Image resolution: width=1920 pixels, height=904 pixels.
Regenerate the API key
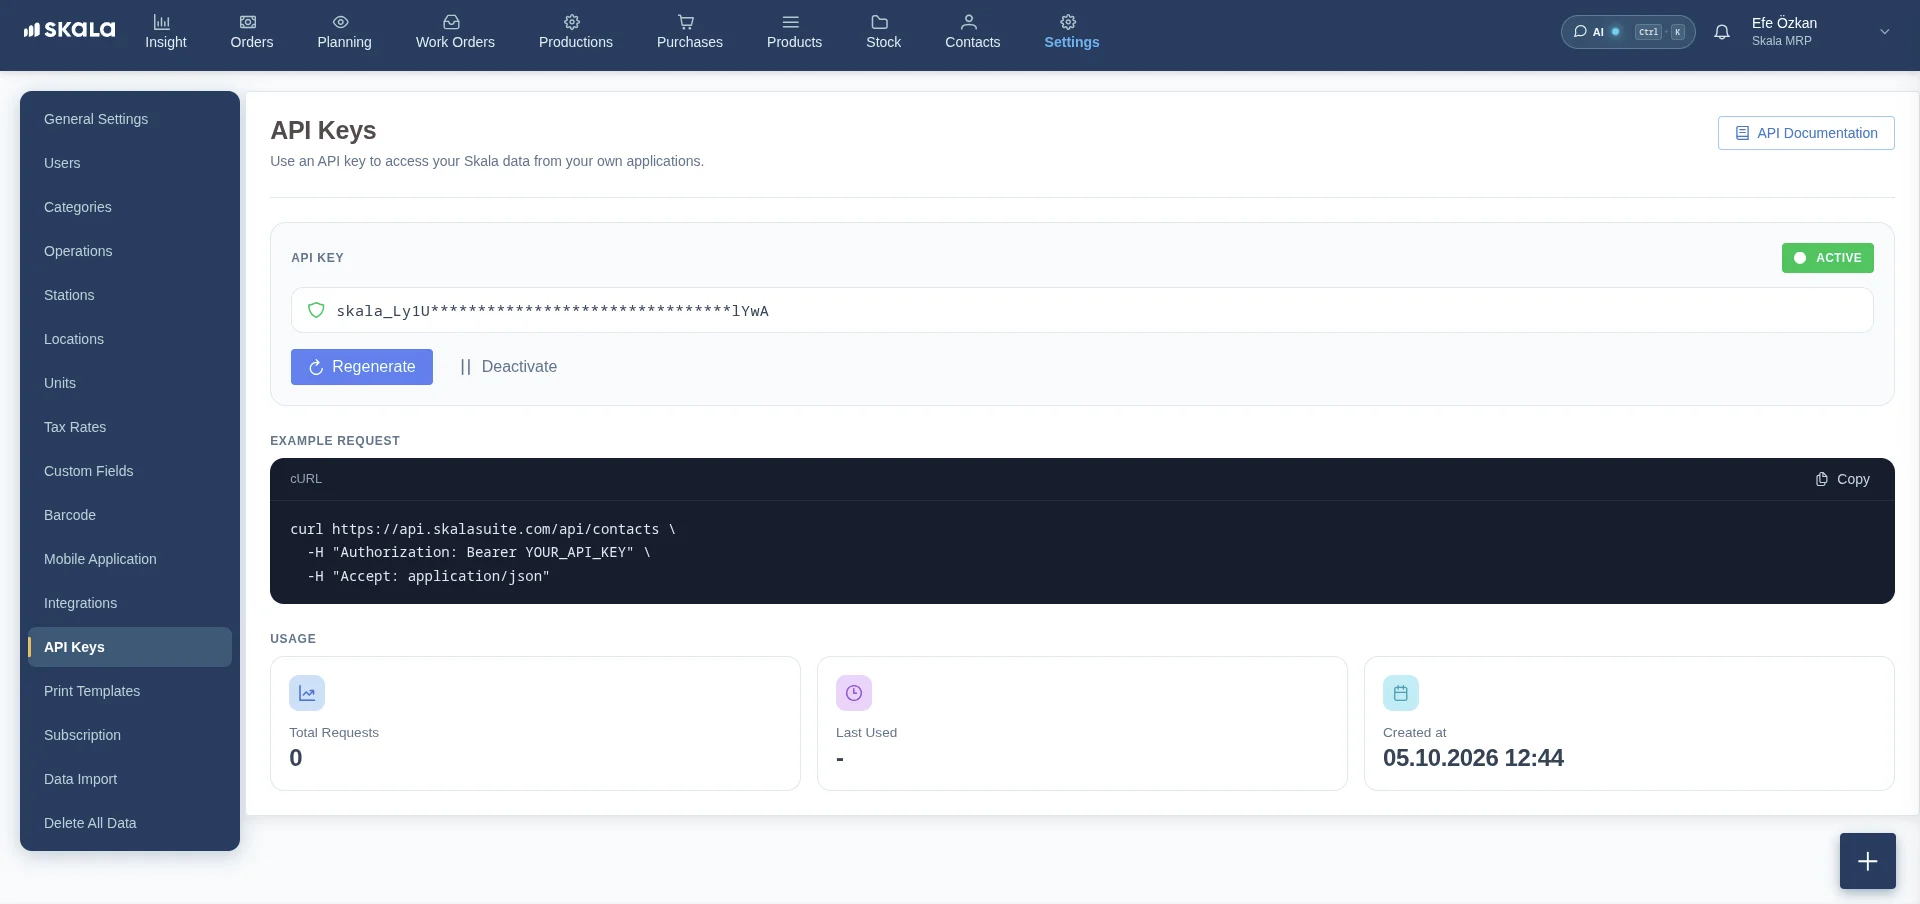(362, 367)
